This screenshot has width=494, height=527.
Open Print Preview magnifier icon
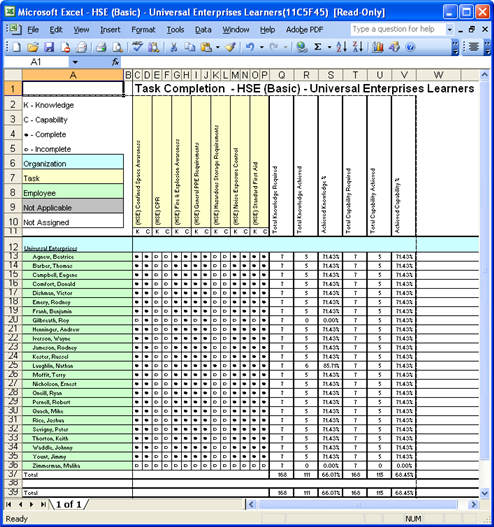tap(117, 47)
